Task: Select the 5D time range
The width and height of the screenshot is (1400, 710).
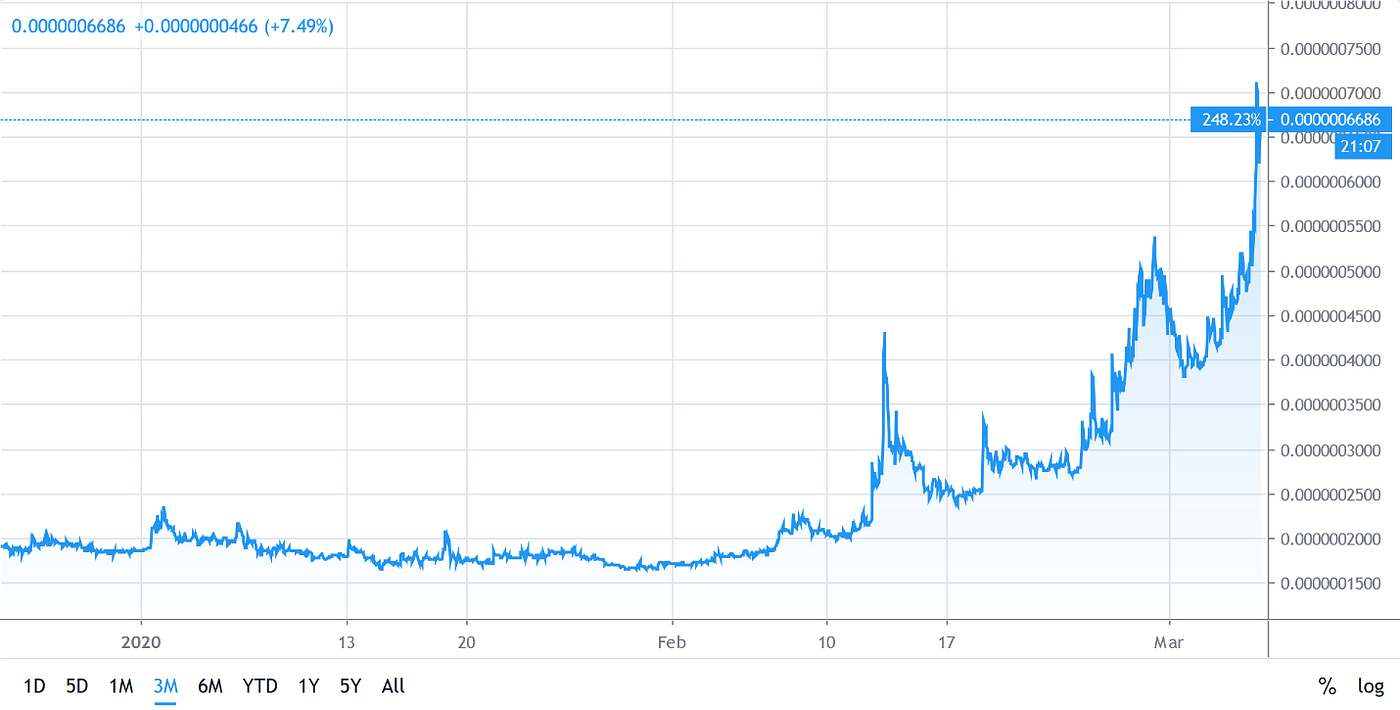Action: [x=78, y=687]
